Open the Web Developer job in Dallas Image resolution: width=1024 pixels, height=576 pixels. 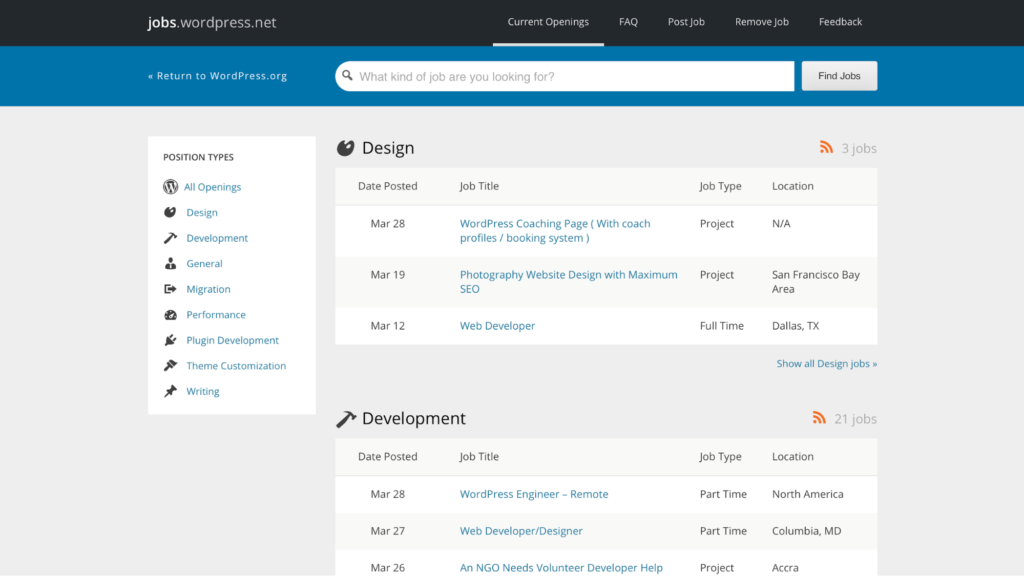pos(497,326)
